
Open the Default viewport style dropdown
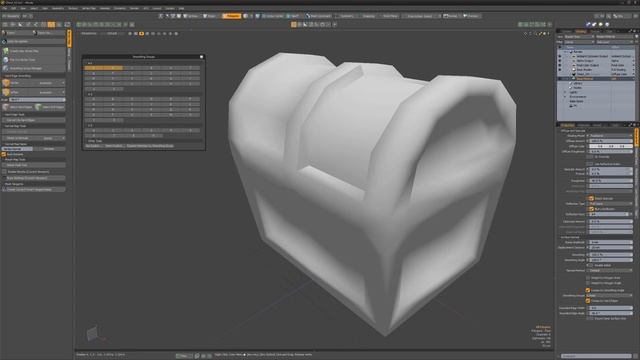point(113,33)
